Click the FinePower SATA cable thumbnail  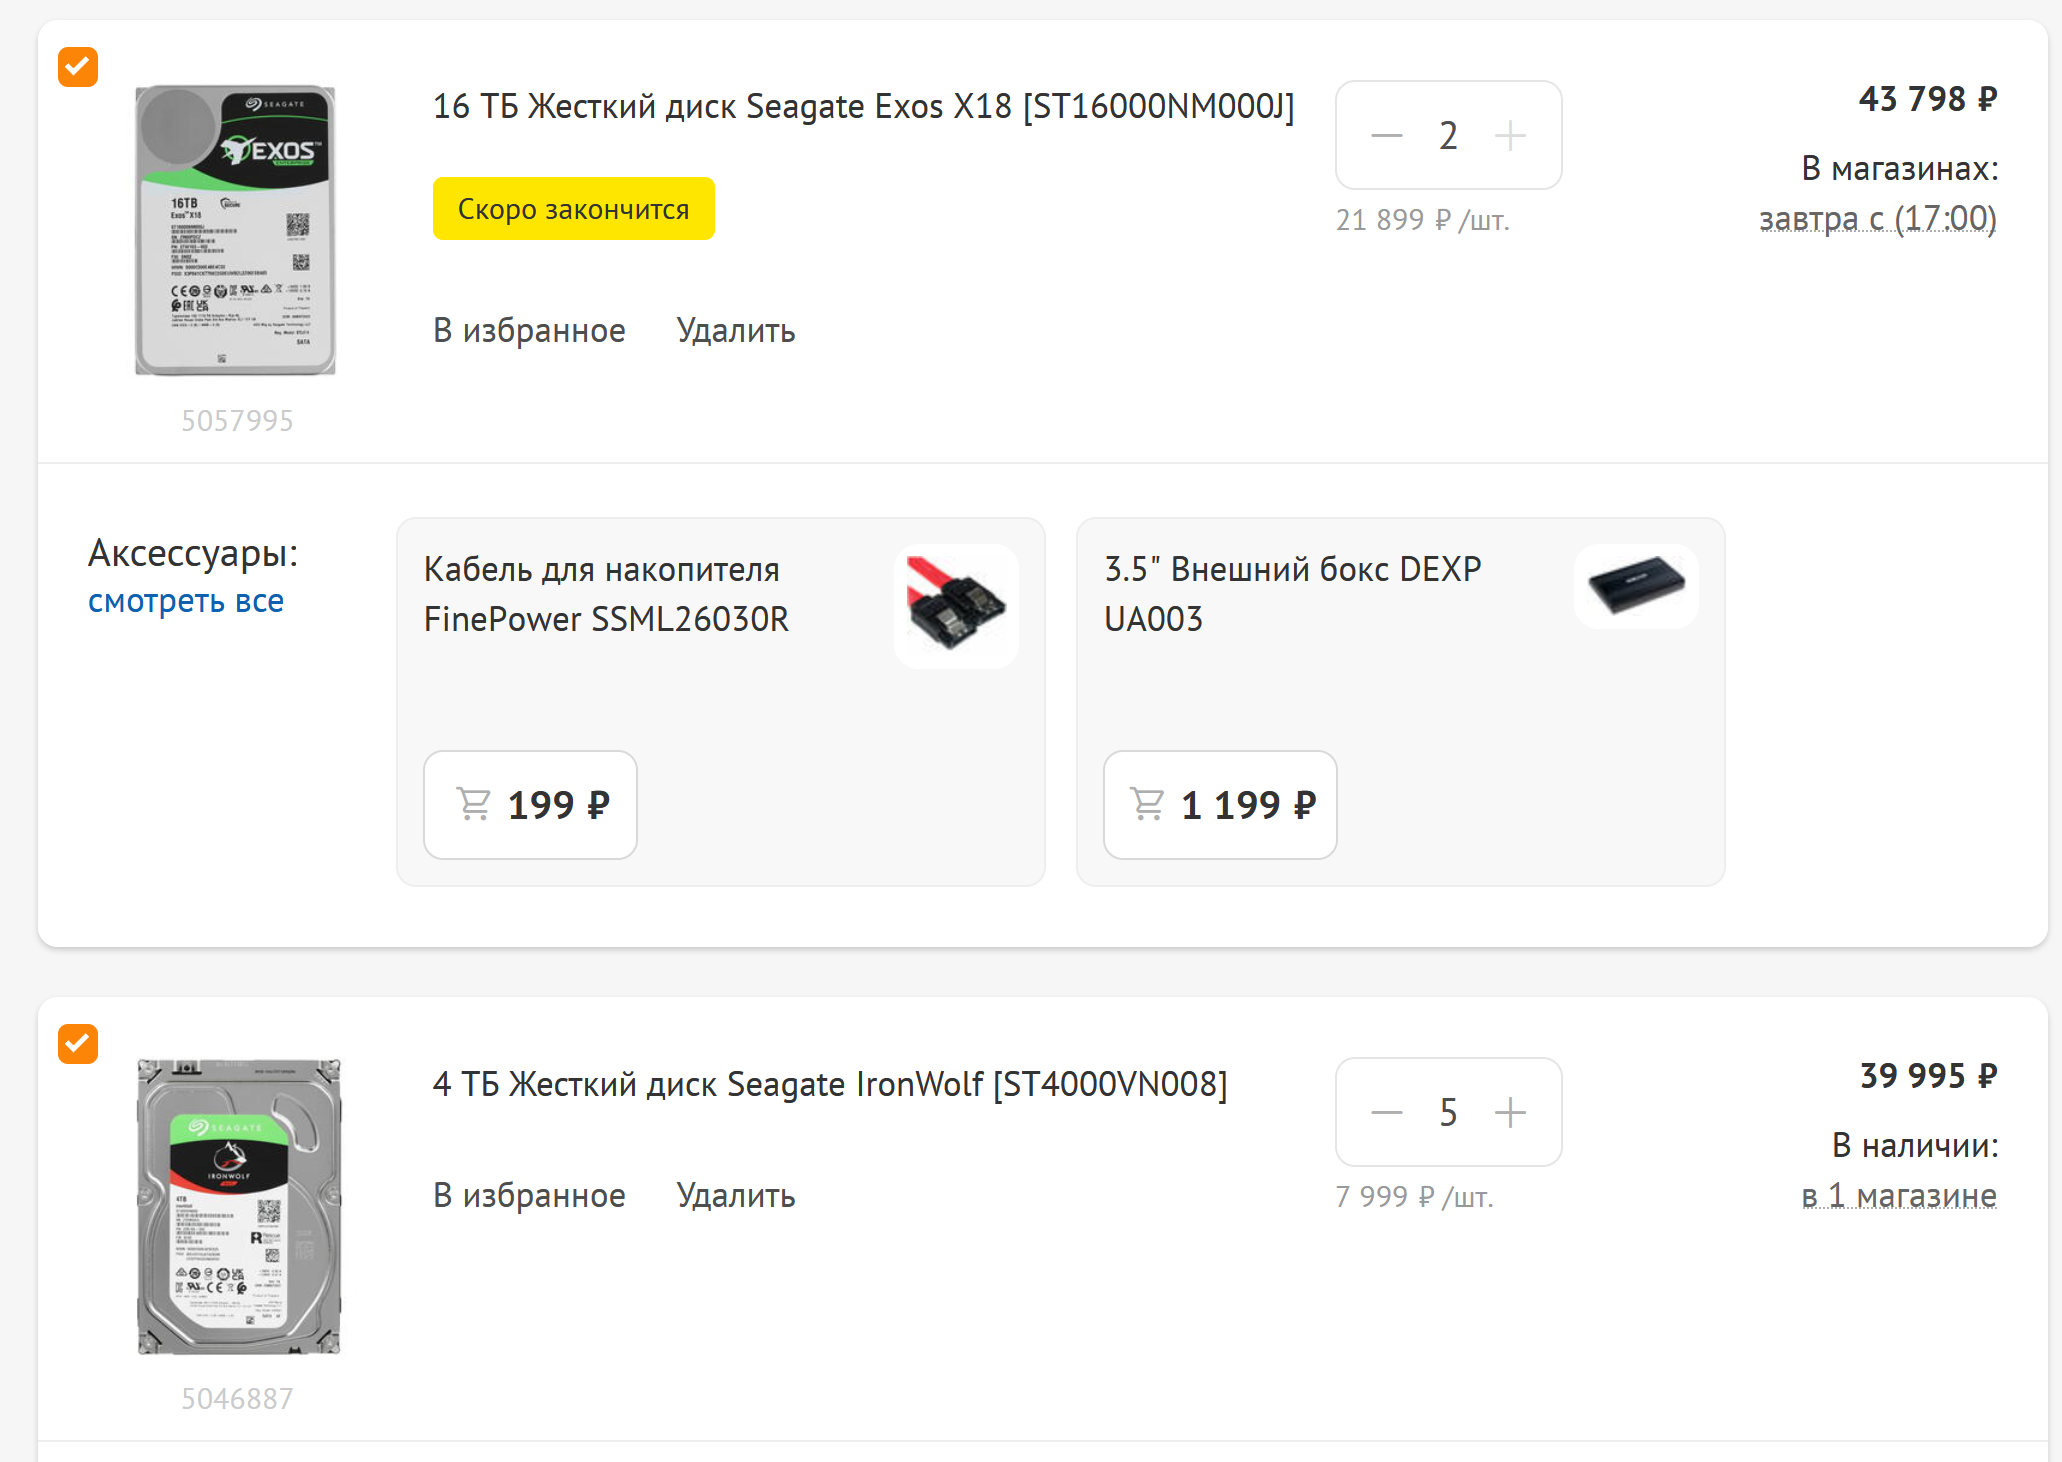click(956, 605)
